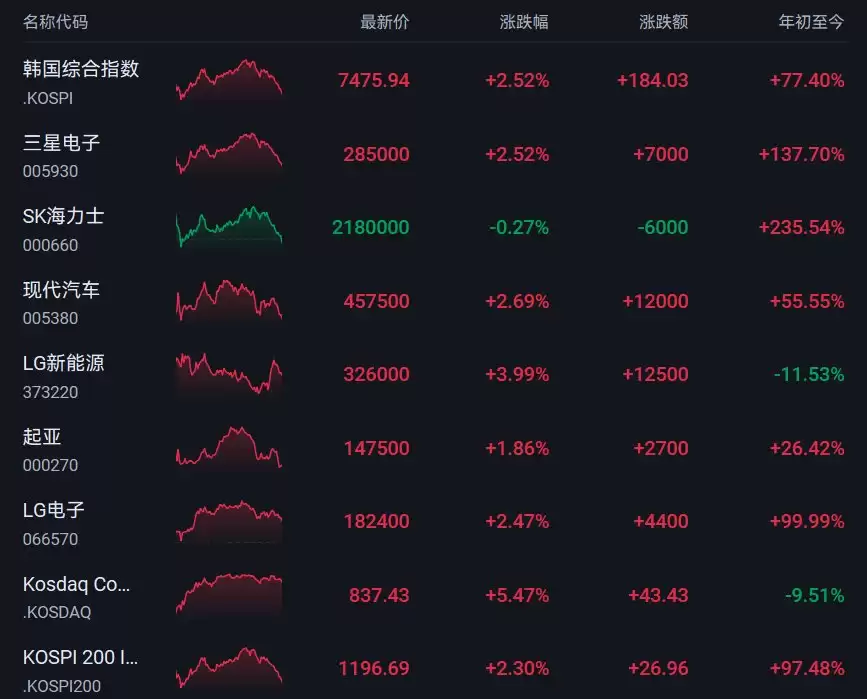
Task: Select 三星电子 stock name
Action: pos(61,143)
